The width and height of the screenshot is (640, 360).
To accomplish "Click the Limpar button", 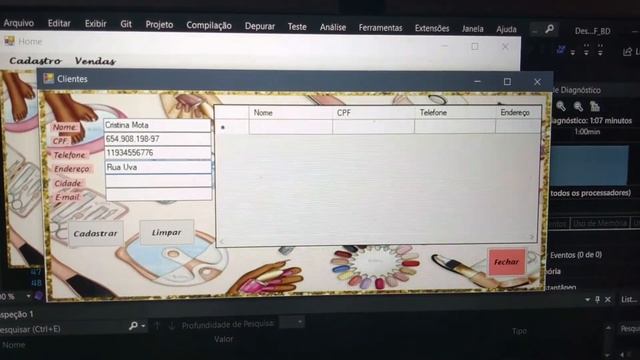I will point(167,232).
